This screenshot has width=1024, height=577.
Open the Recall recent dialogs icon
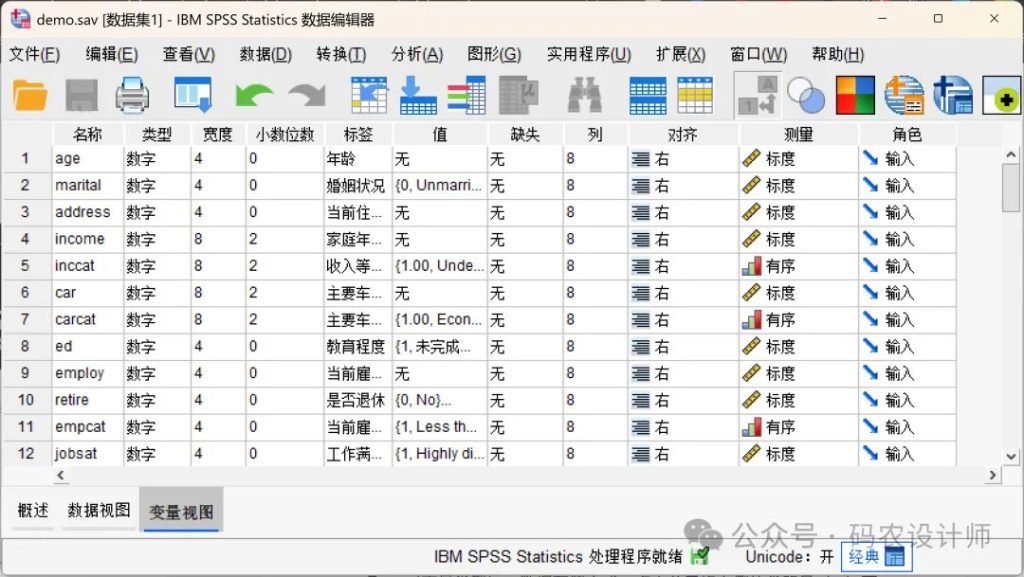(192, 96)
